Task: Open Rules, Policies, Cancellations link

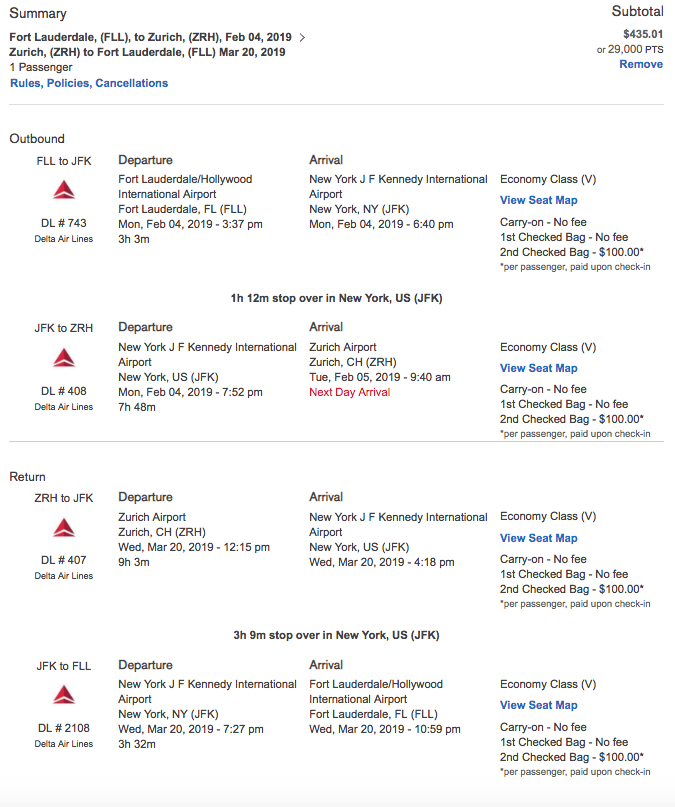Action: (x=89, y=83)
